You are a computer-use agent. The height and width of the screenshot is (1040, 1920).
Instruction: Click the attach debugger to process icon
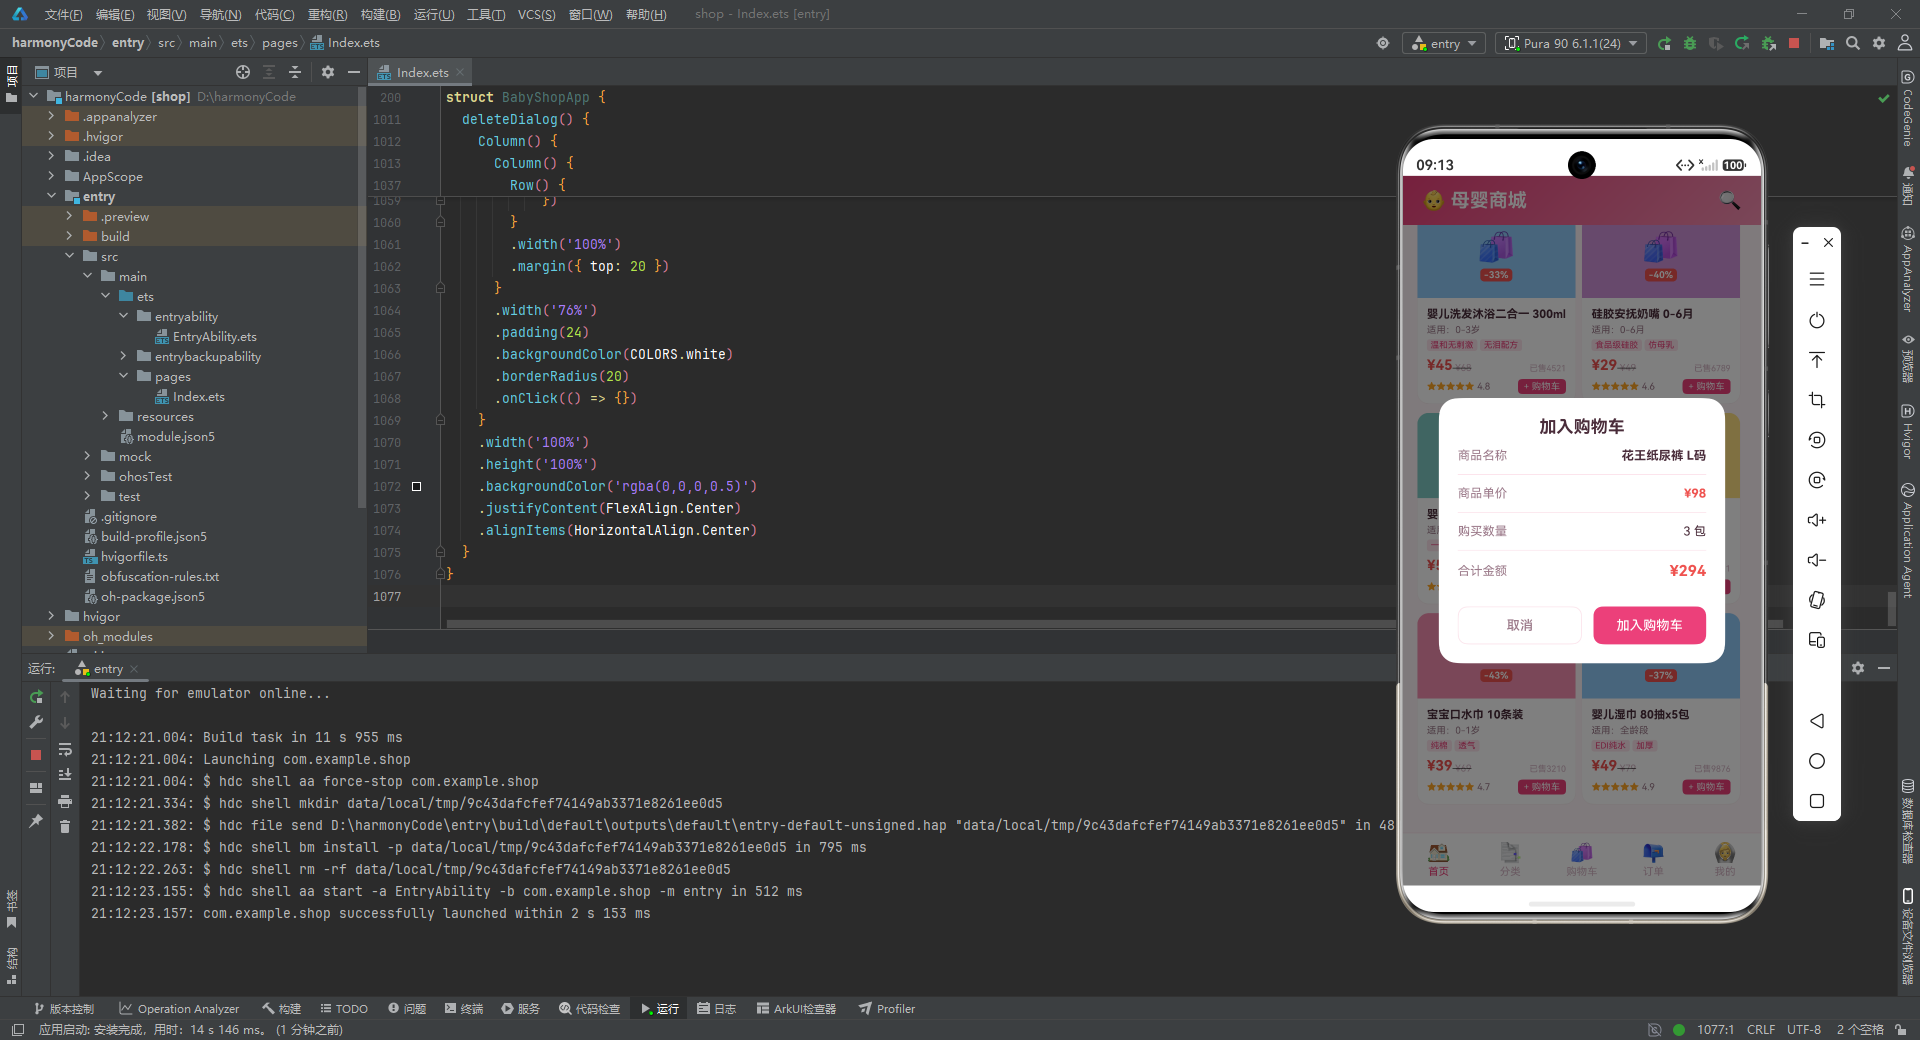tap(1768, 44)
